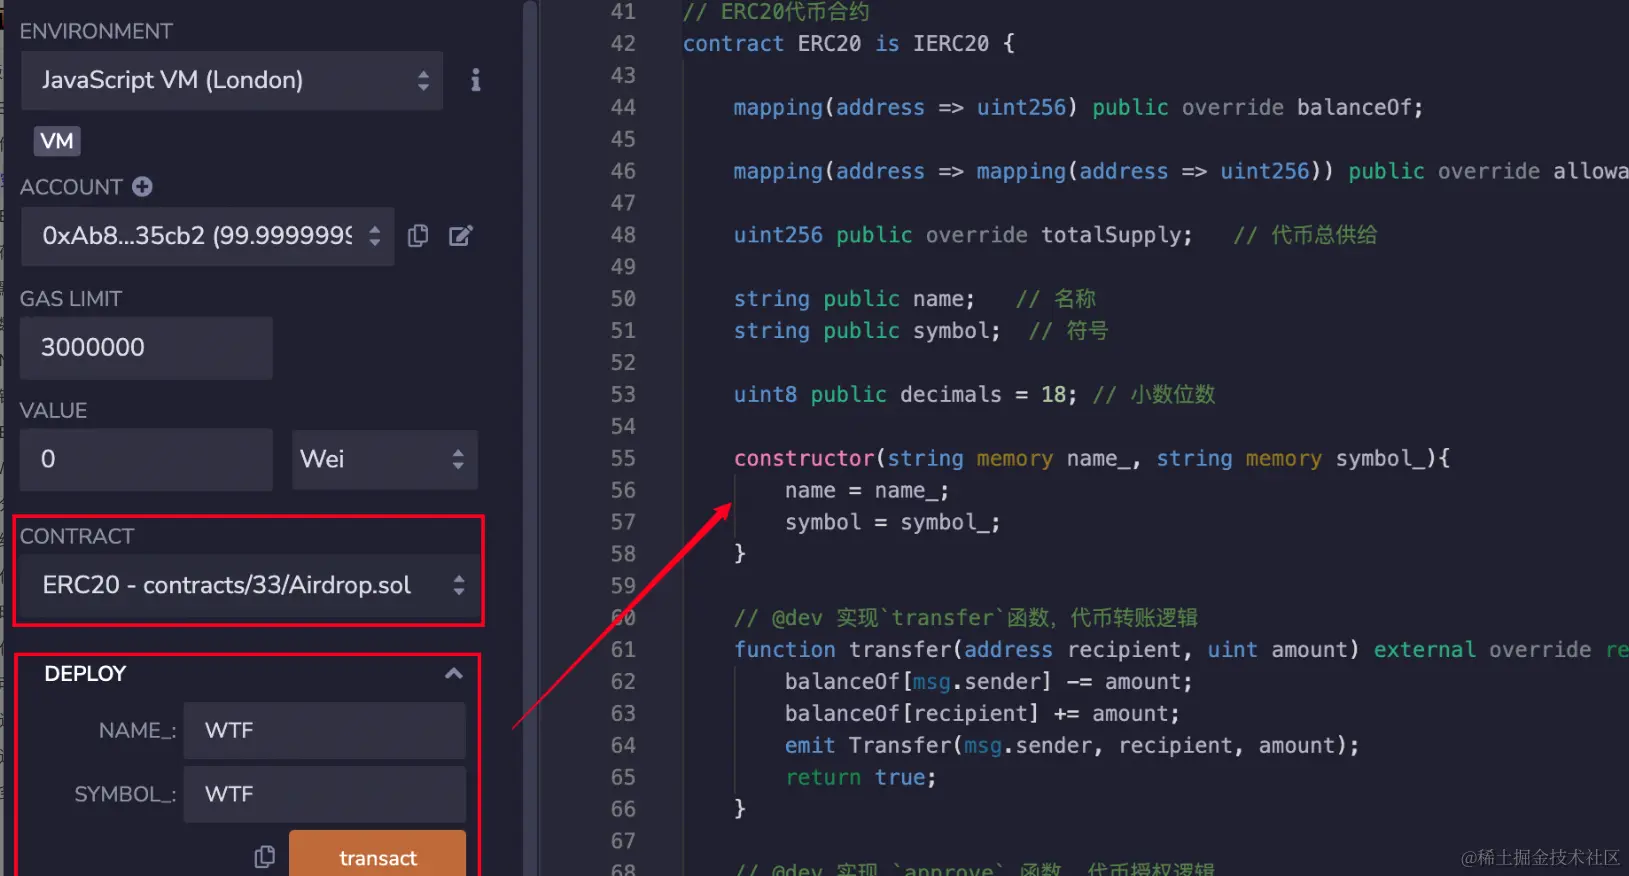Click line number 44 in the gutter
This screenshot has height=876, width=1629.
[623, 107]
